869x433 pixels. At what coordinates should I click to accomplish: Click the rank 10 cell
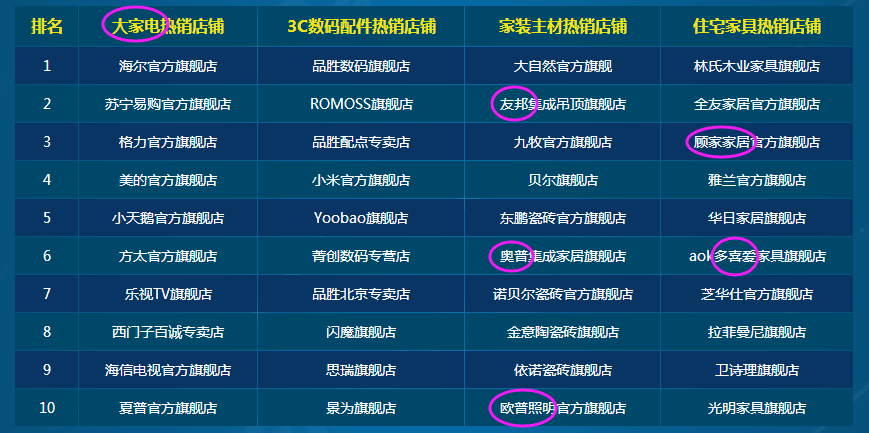pos(47,408)
